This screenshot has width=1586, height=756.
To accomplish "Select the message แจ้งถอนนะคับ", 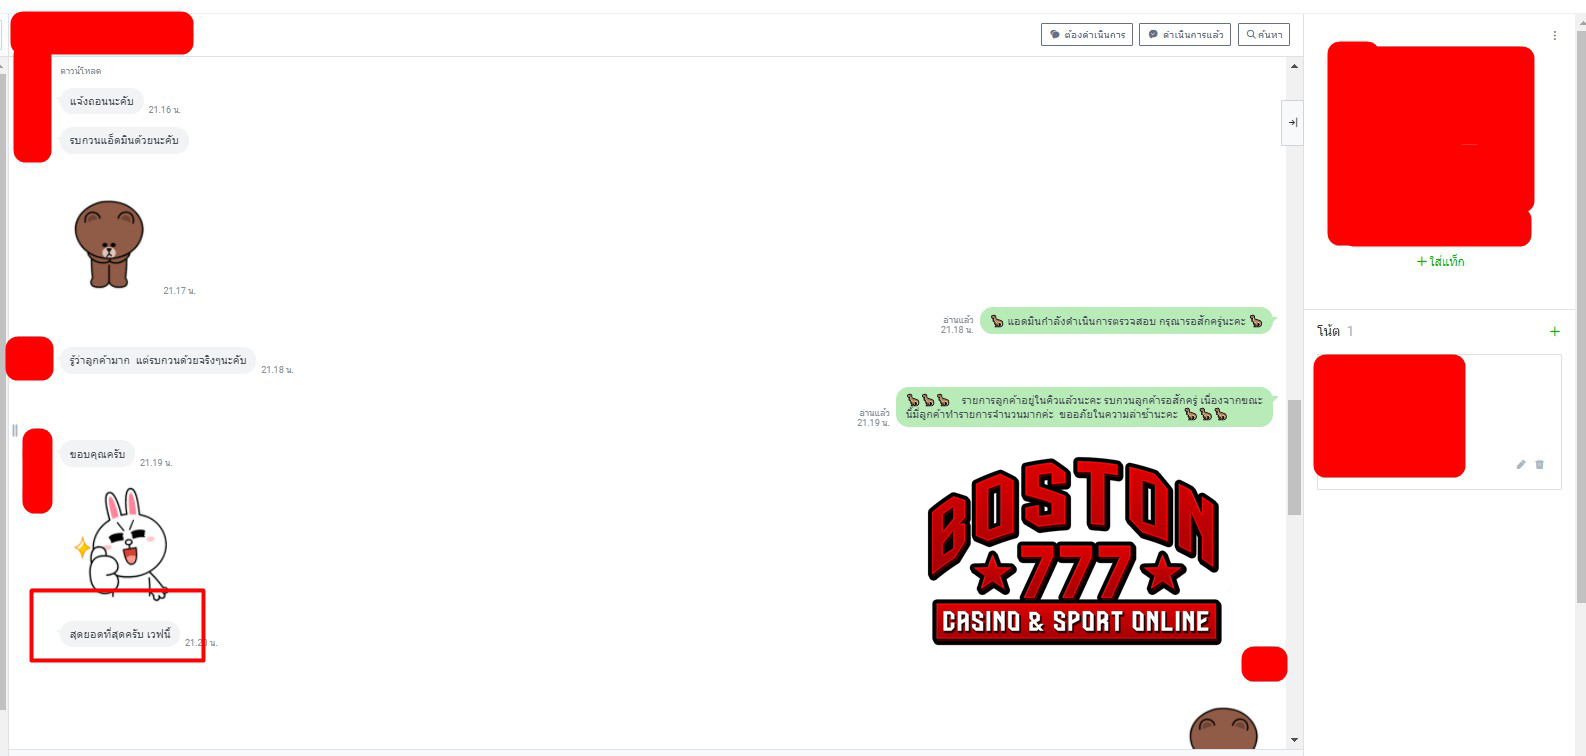I will 101,101.
